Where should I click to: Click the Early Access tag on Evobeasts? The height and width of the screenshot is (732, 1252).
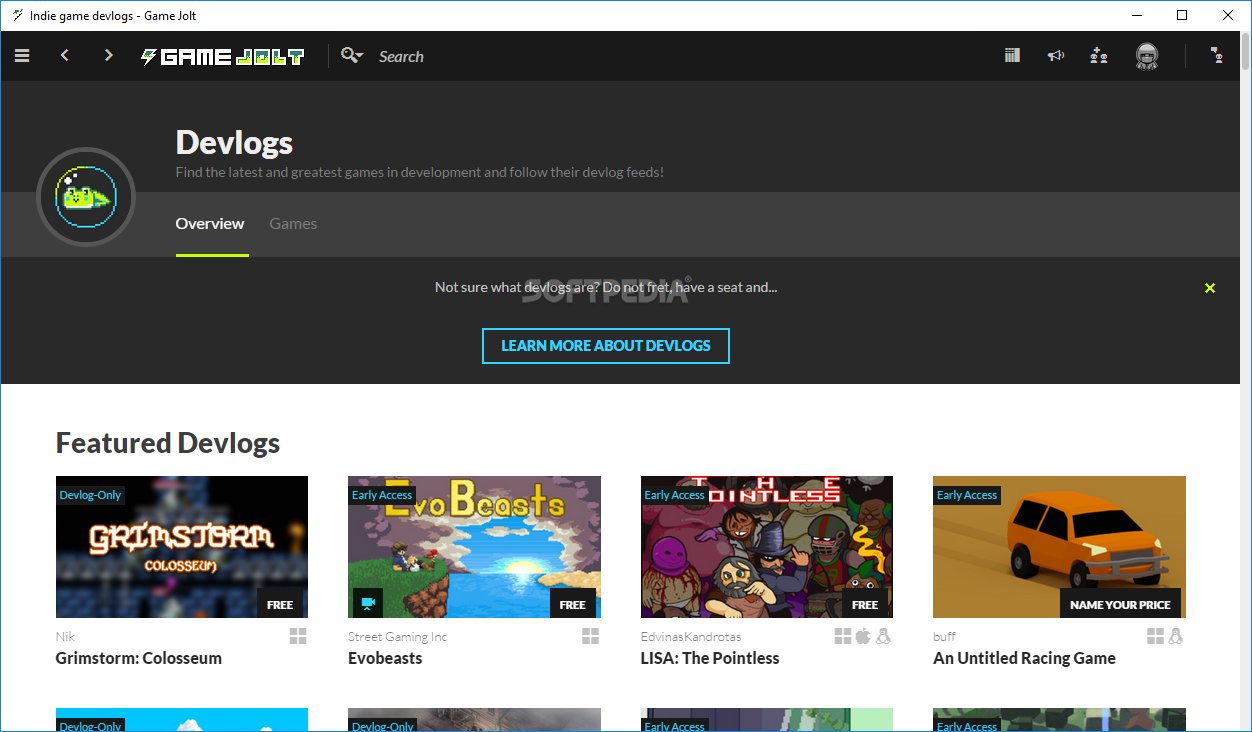(x=382, y=495)
